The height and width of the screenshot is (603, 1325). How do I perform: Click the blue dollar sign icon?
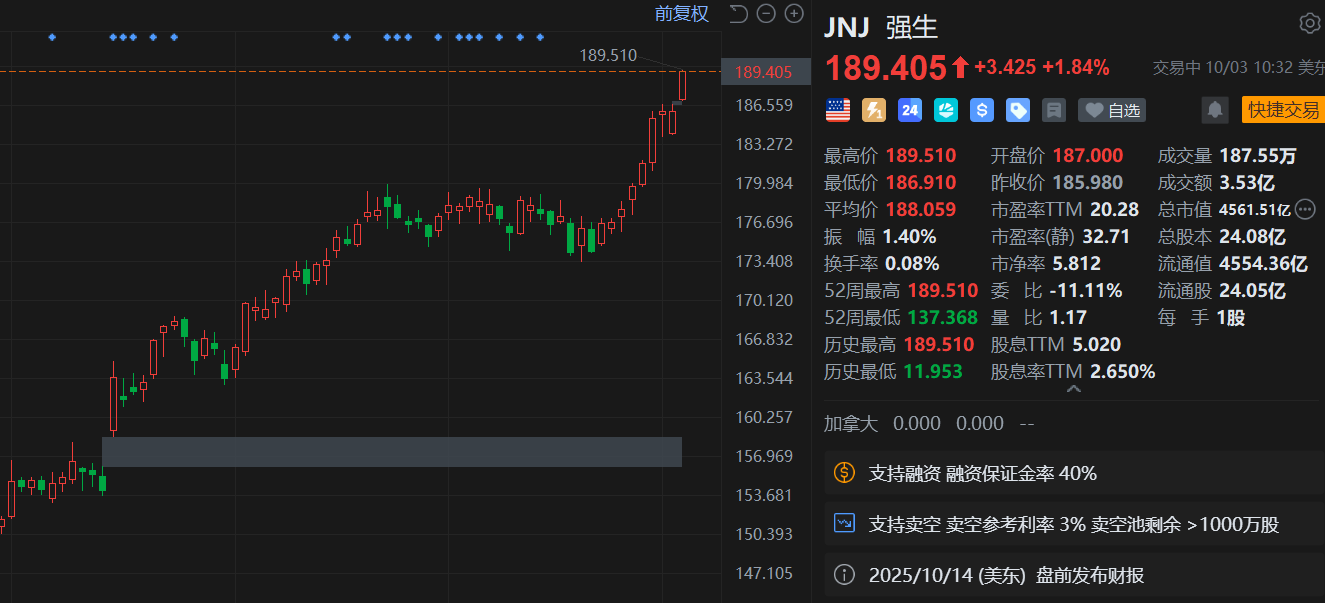point(982,110)
